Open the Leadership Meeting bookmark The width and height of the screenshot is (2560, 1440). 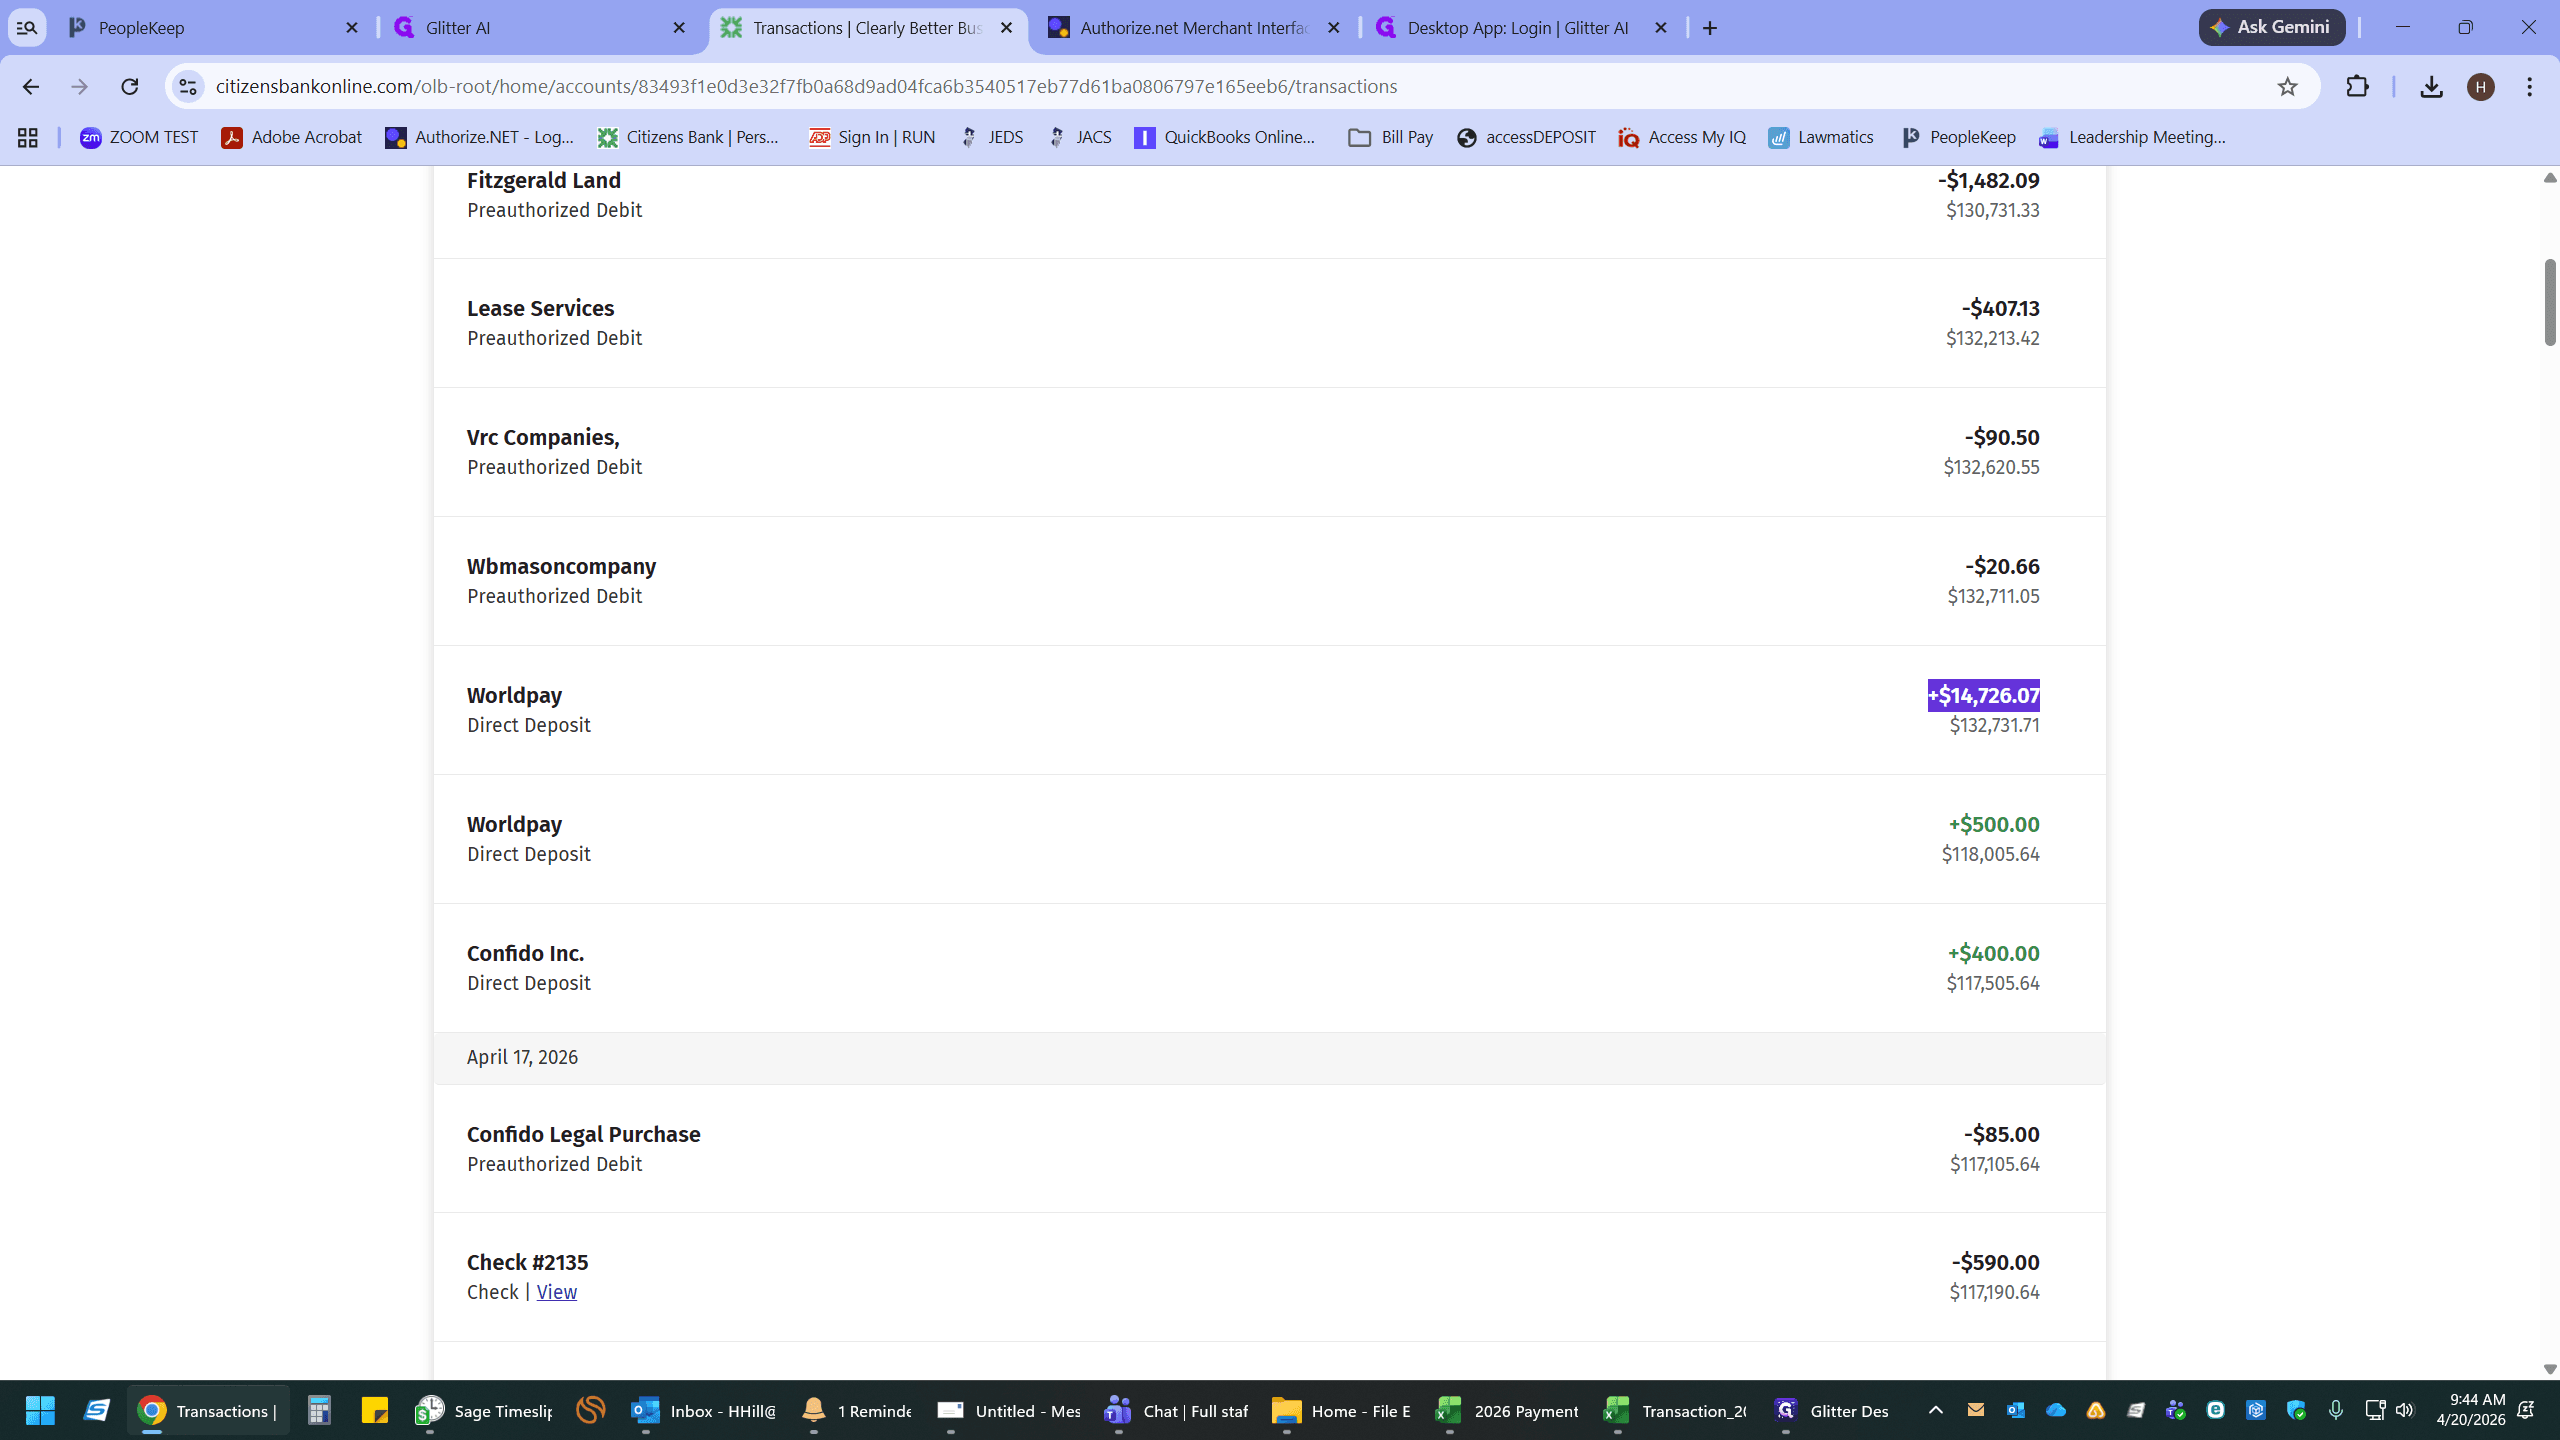(x=2133, y=137)
